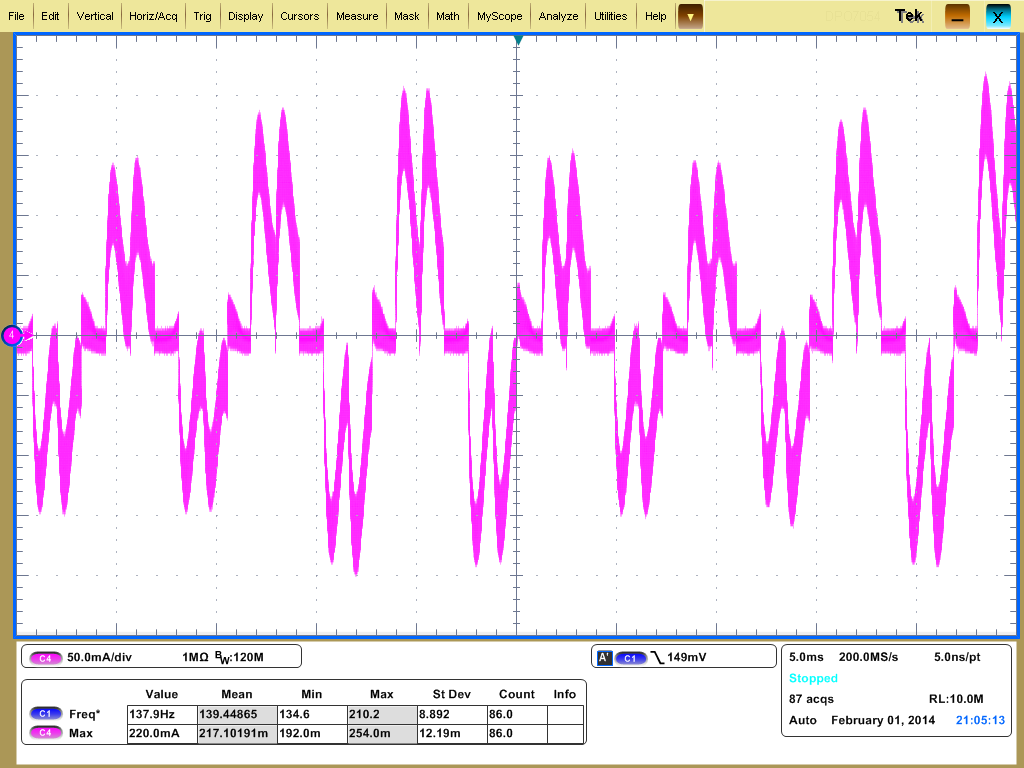Open the Trig menu

[x=202, y=15]
